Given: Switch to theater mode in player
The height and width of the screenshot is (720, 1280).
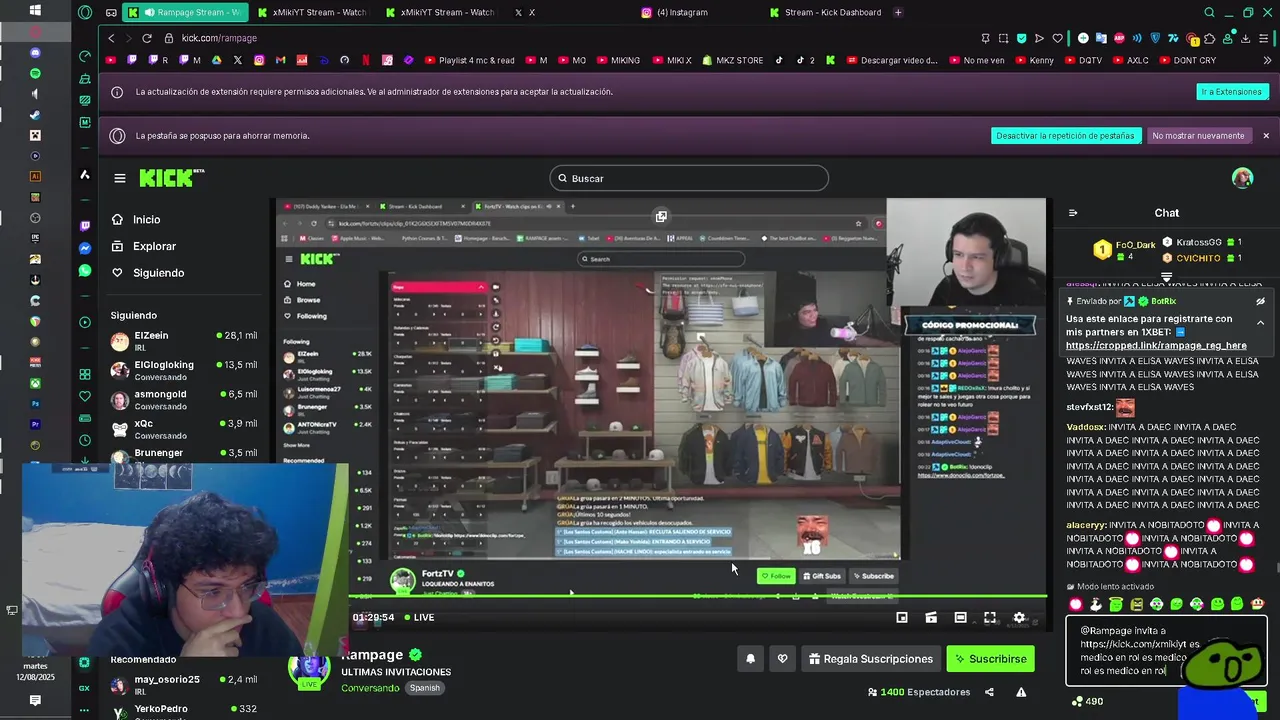Looking at the screenshot, I should 960,618.
